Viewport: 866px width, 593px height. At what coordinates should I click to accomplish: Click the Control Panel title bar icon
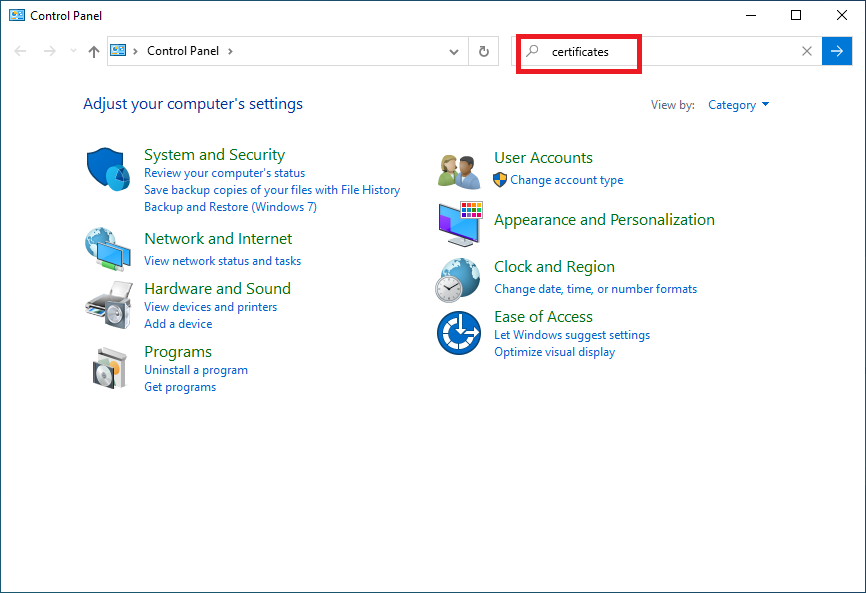pyautogui.click(x=17, y=15)
